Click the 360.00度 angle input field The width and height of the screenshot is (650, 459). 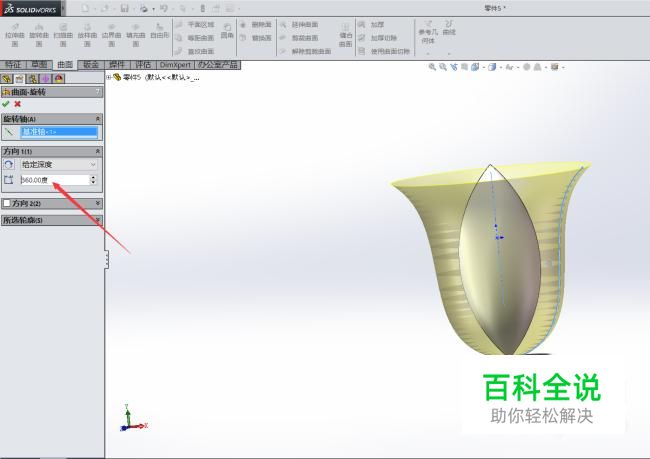(x=55, y=180)
